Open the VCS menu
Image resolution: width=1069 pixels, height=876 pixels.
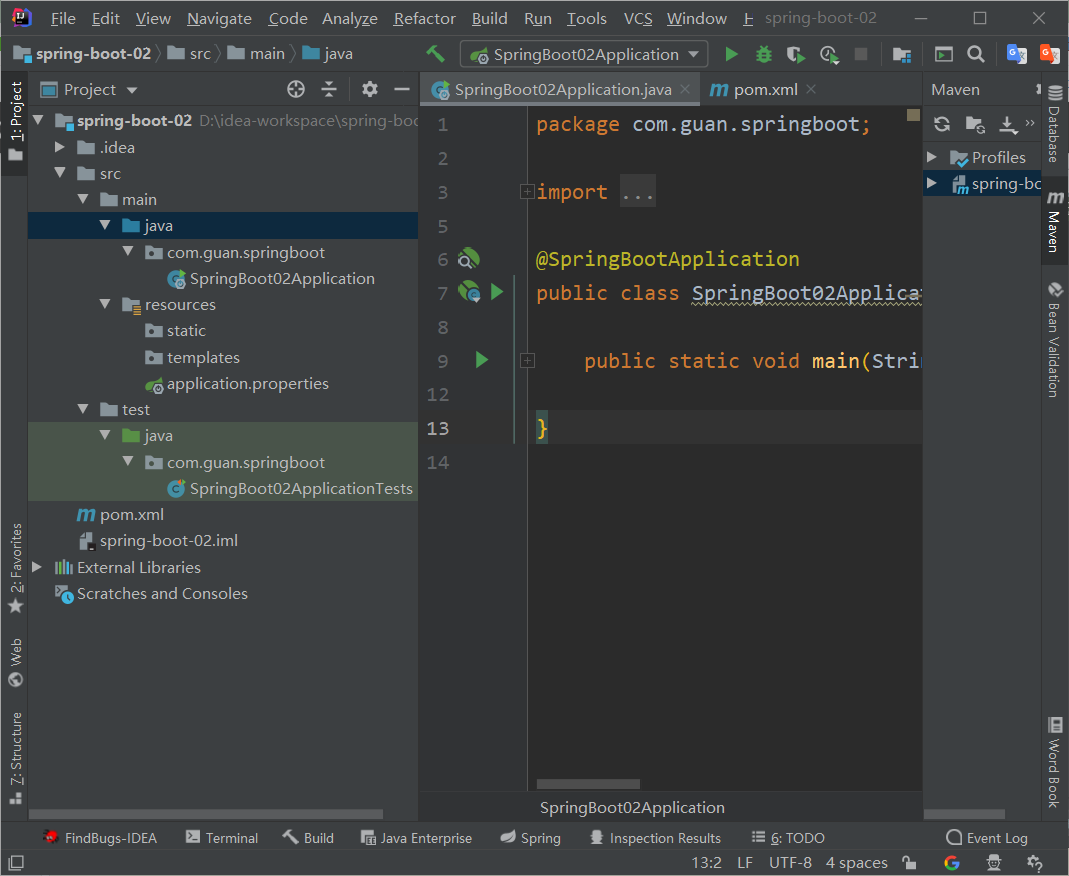tap(637, 18)
